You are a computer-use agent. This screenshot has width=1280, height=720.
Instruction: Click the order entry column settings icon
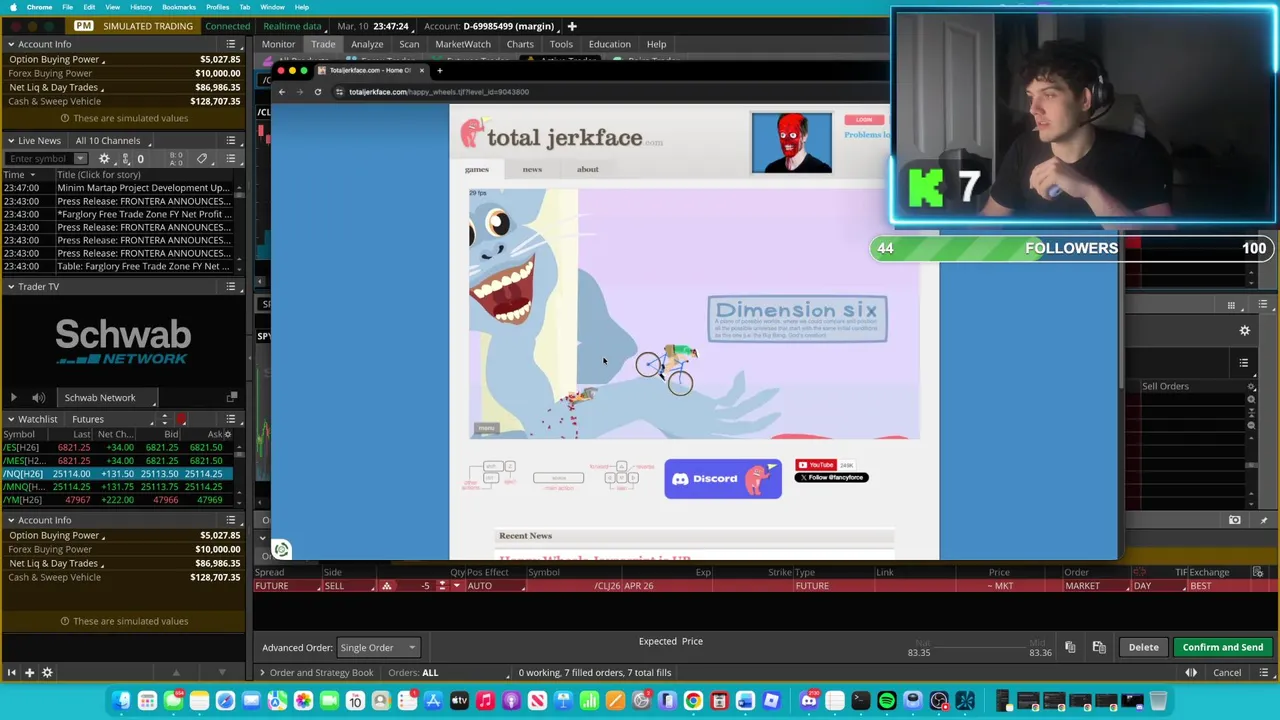click(x=1258, y=572)
